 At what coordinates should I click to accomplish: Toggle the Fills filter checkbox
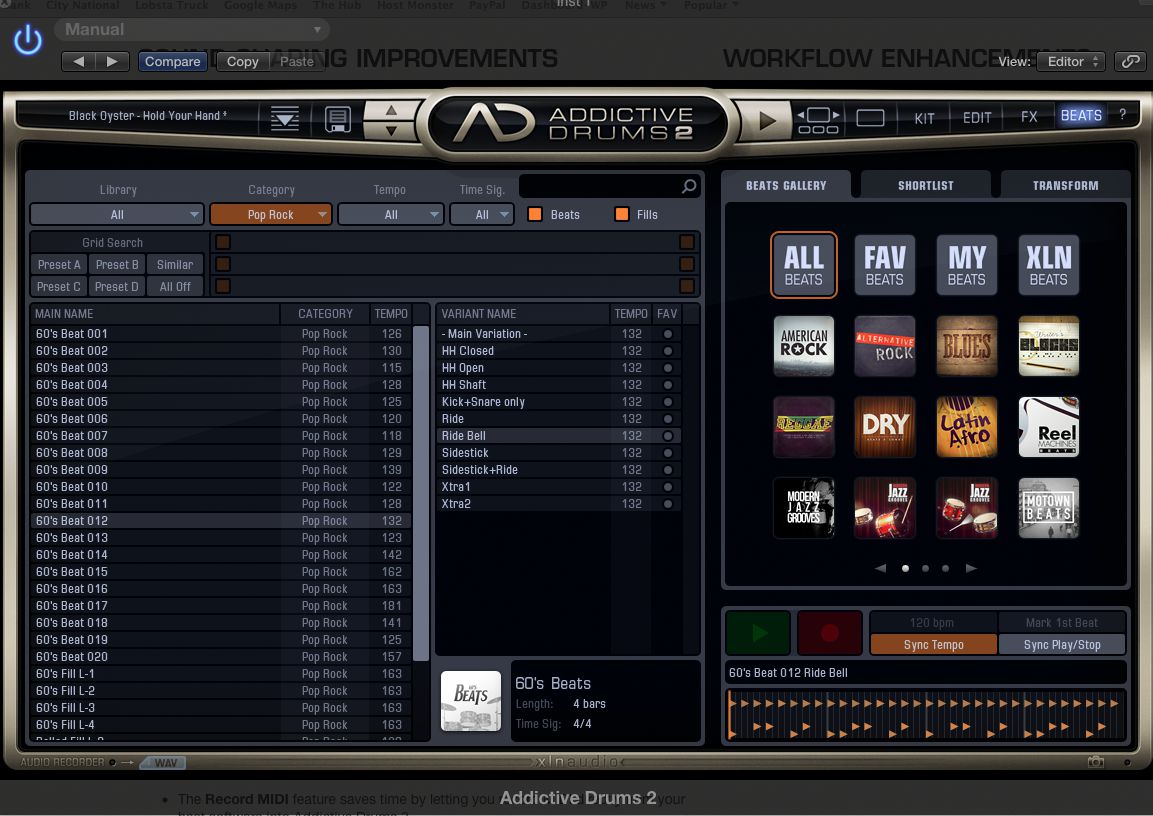[x=622, y=214]
